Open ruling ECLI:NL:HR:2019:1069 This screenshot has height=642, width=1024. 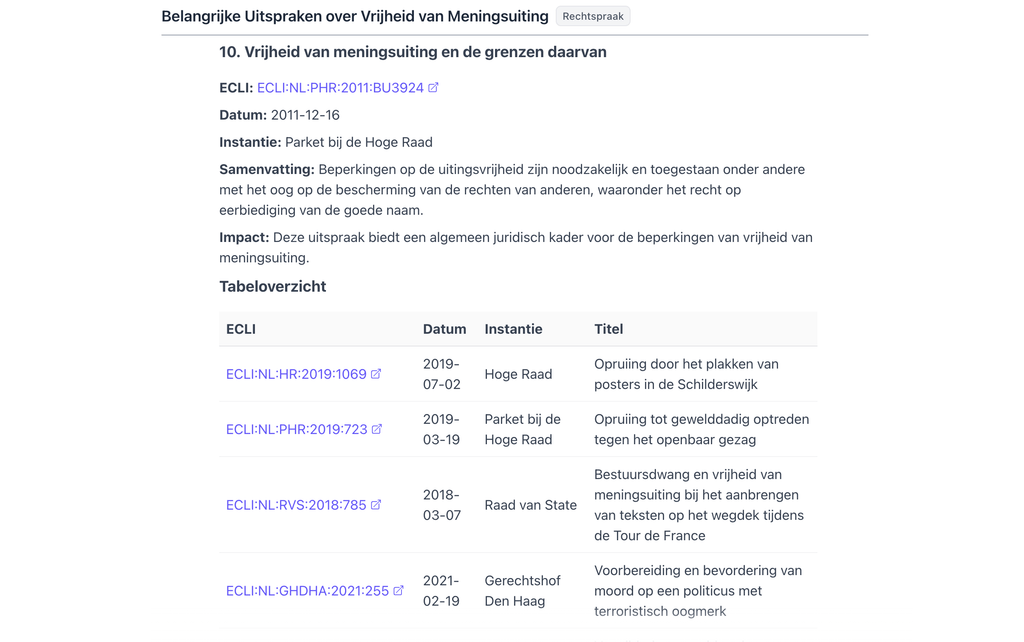point(296,374)
